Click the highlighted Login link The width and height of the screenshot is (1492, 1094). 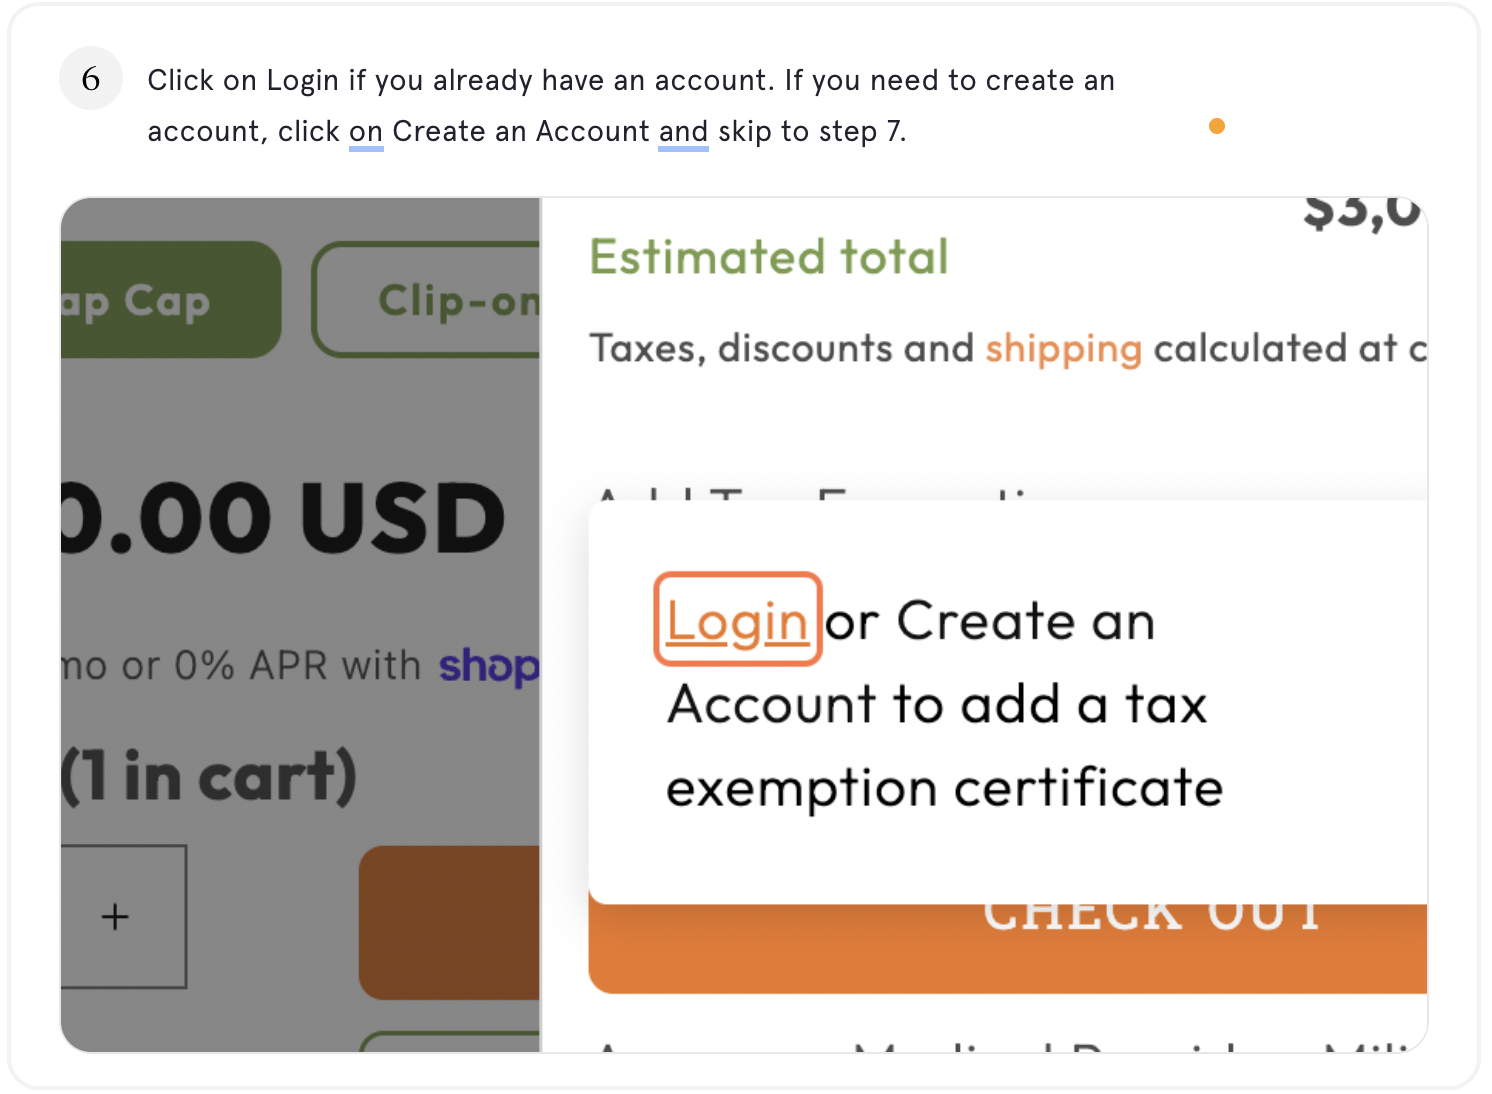click(x=737, y=620)
